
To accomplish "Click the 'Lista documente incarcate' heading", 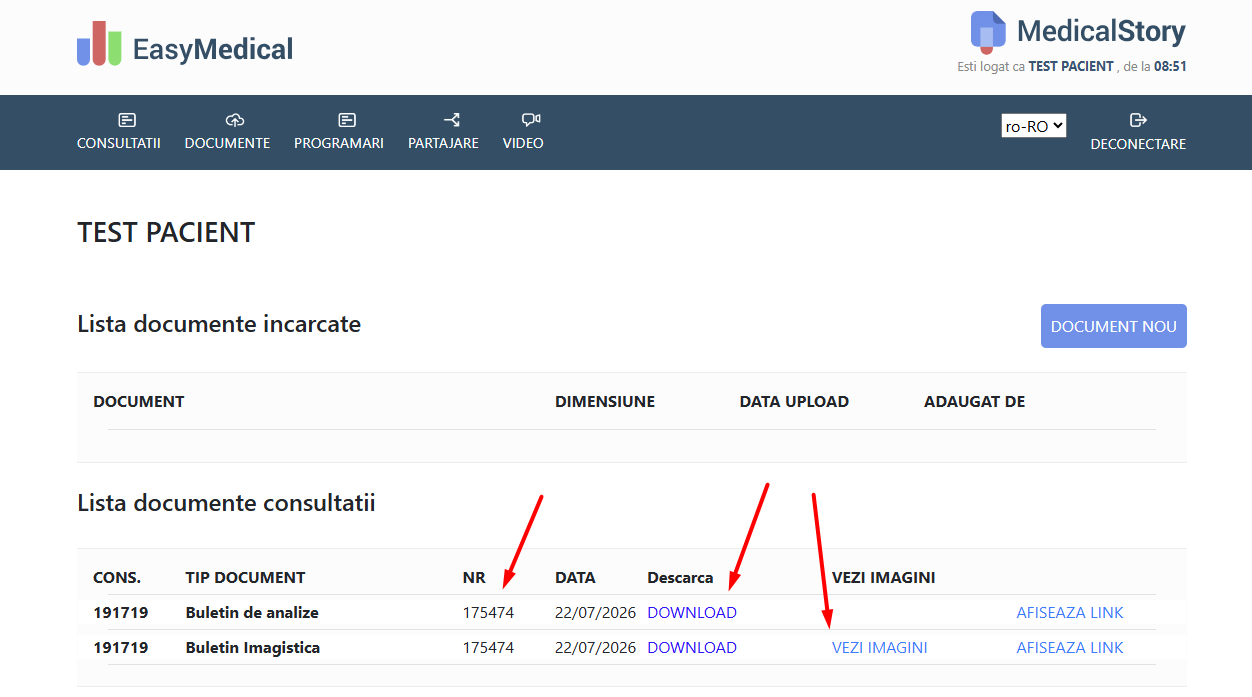I will point(219,324).
